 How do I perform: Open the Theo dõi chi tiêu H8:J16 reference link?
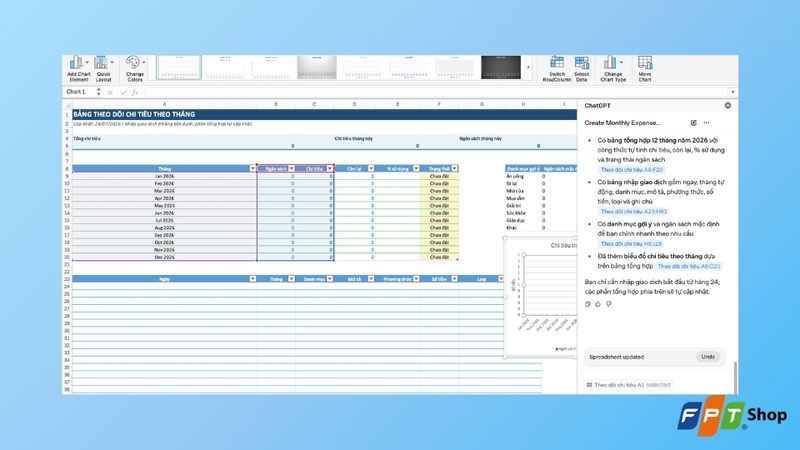pos(631,244)
